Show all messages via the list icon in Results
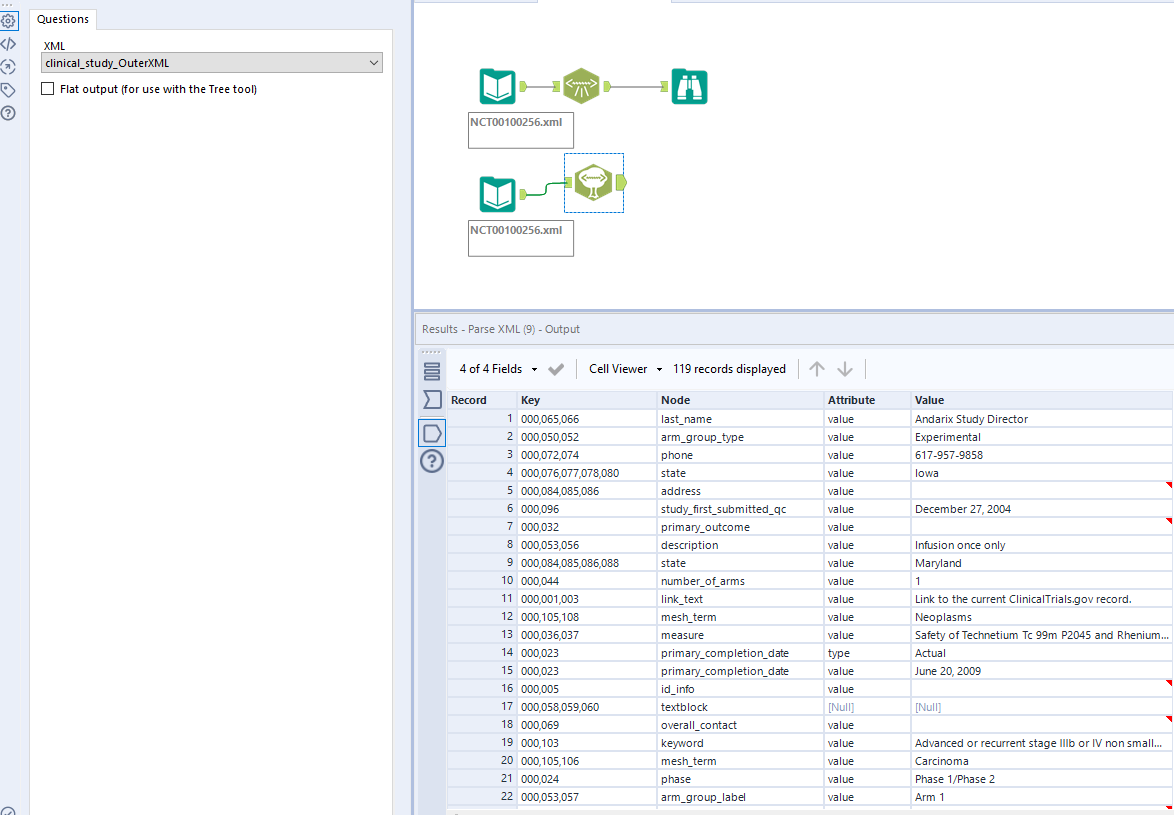This screenshot has height=815, width=1174. (x=432, y=372)
